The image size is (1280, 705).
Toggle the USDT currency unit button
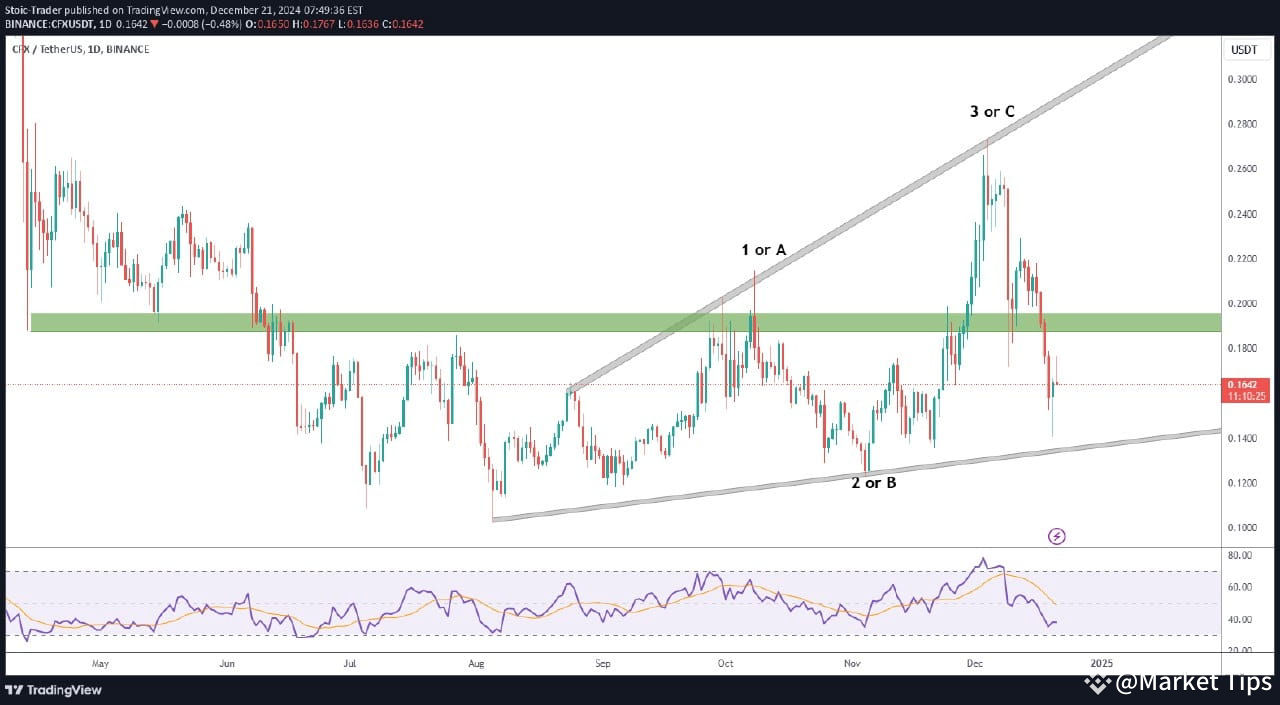[x=1246, y=48]
